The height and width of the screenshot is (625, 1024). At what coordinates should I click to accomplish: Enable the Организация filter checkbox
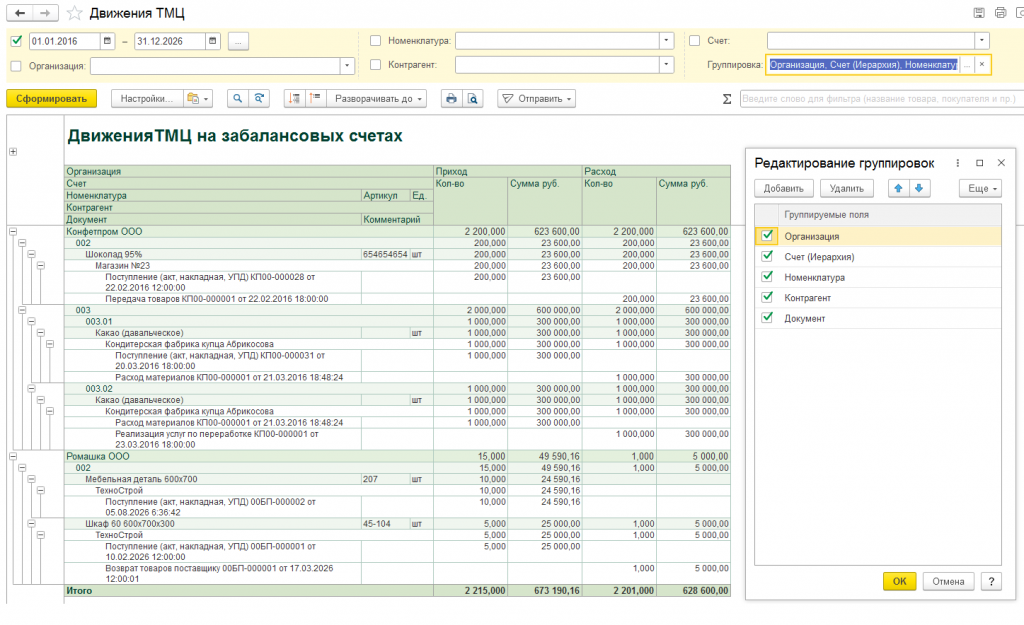(x=17, y=66)
